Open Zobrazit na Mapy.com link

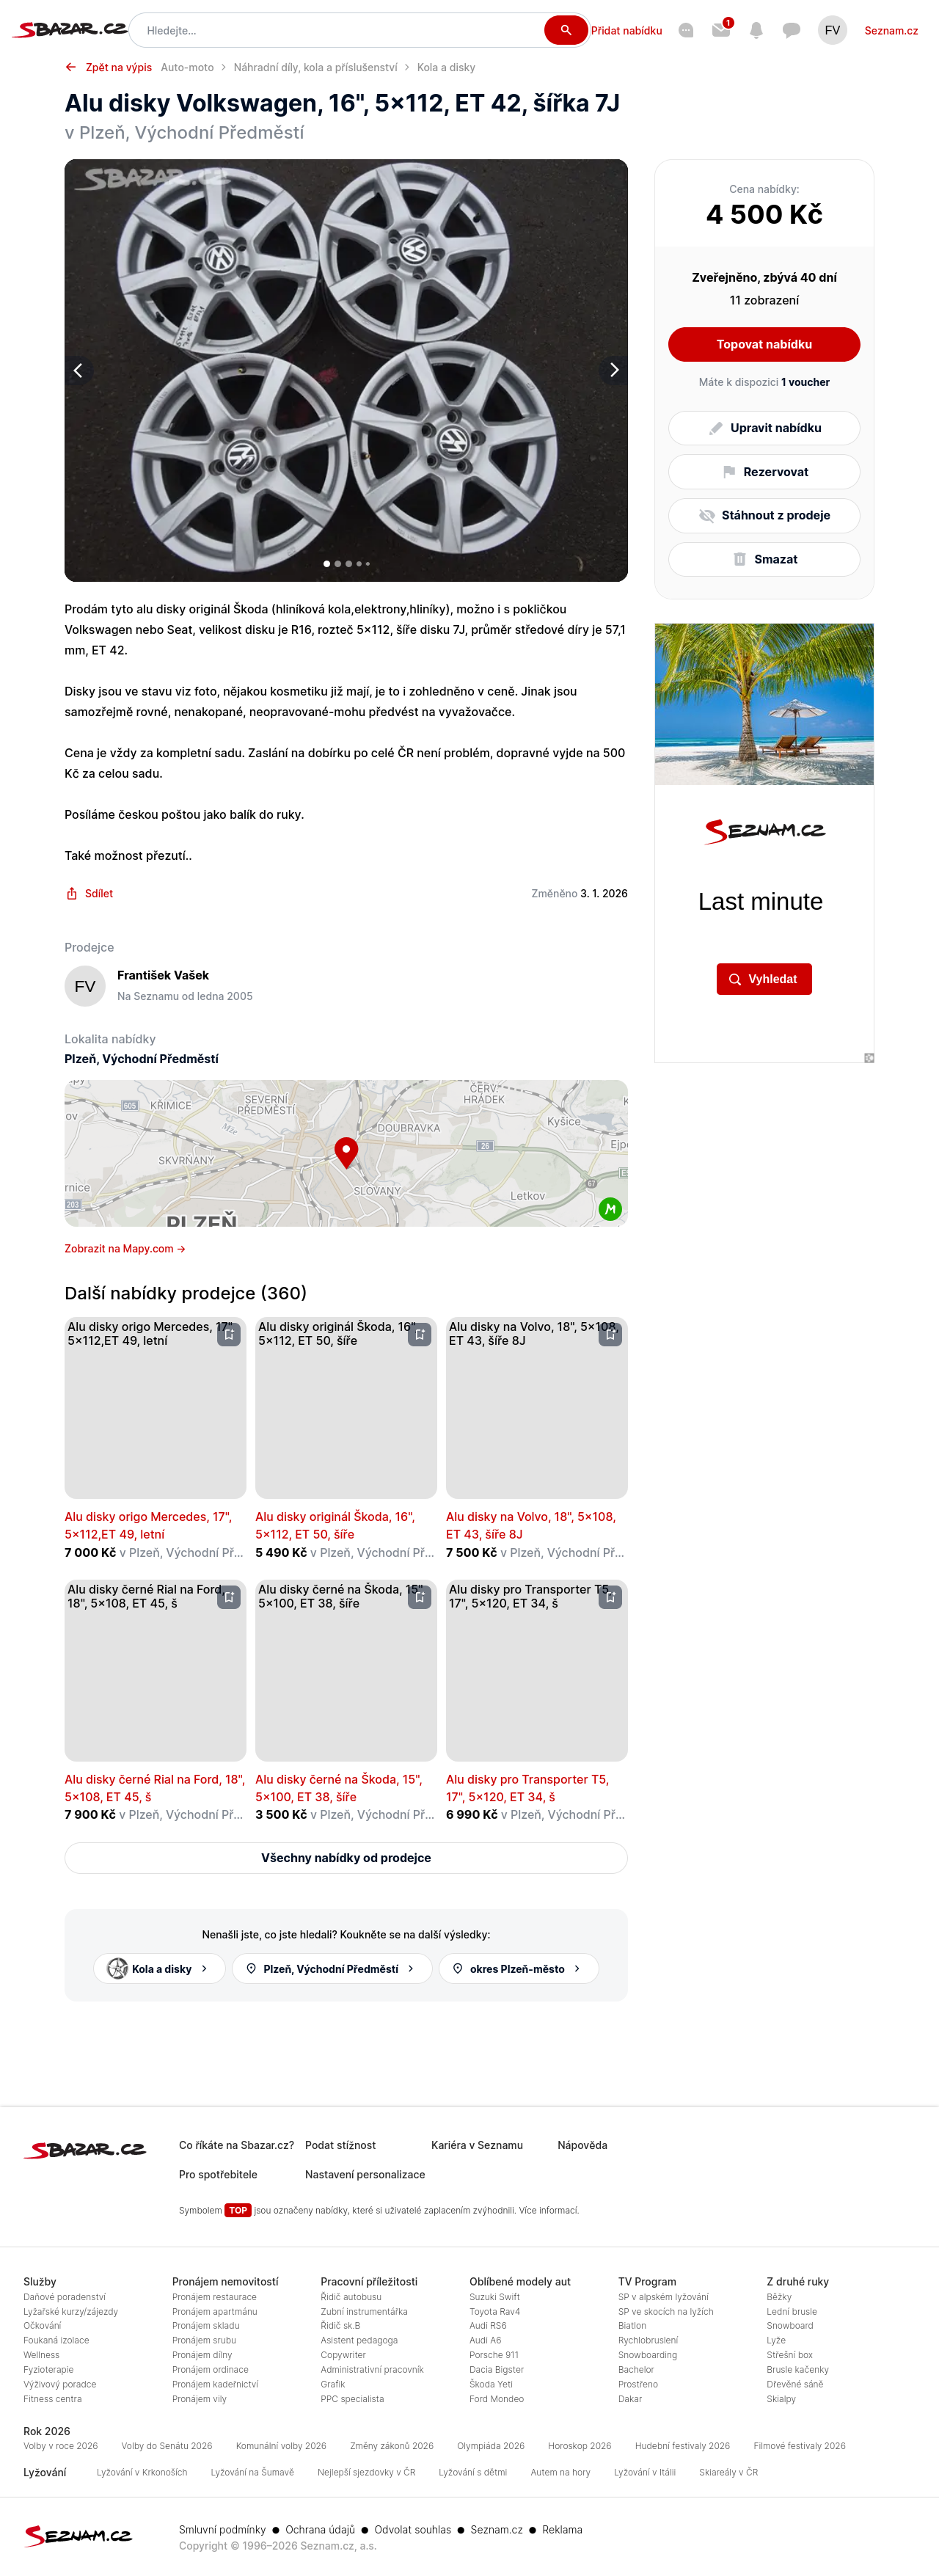click(124, 1248)
